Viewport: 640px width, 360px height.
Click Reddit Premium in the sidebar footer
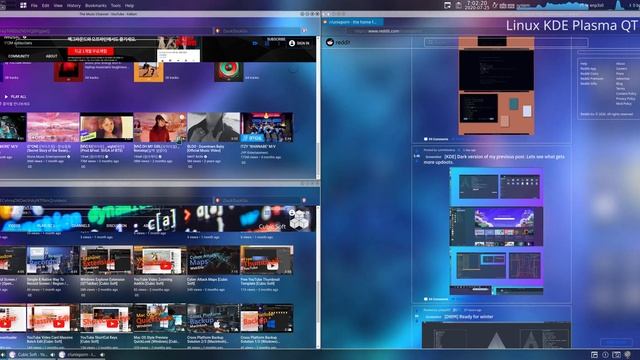591,79
